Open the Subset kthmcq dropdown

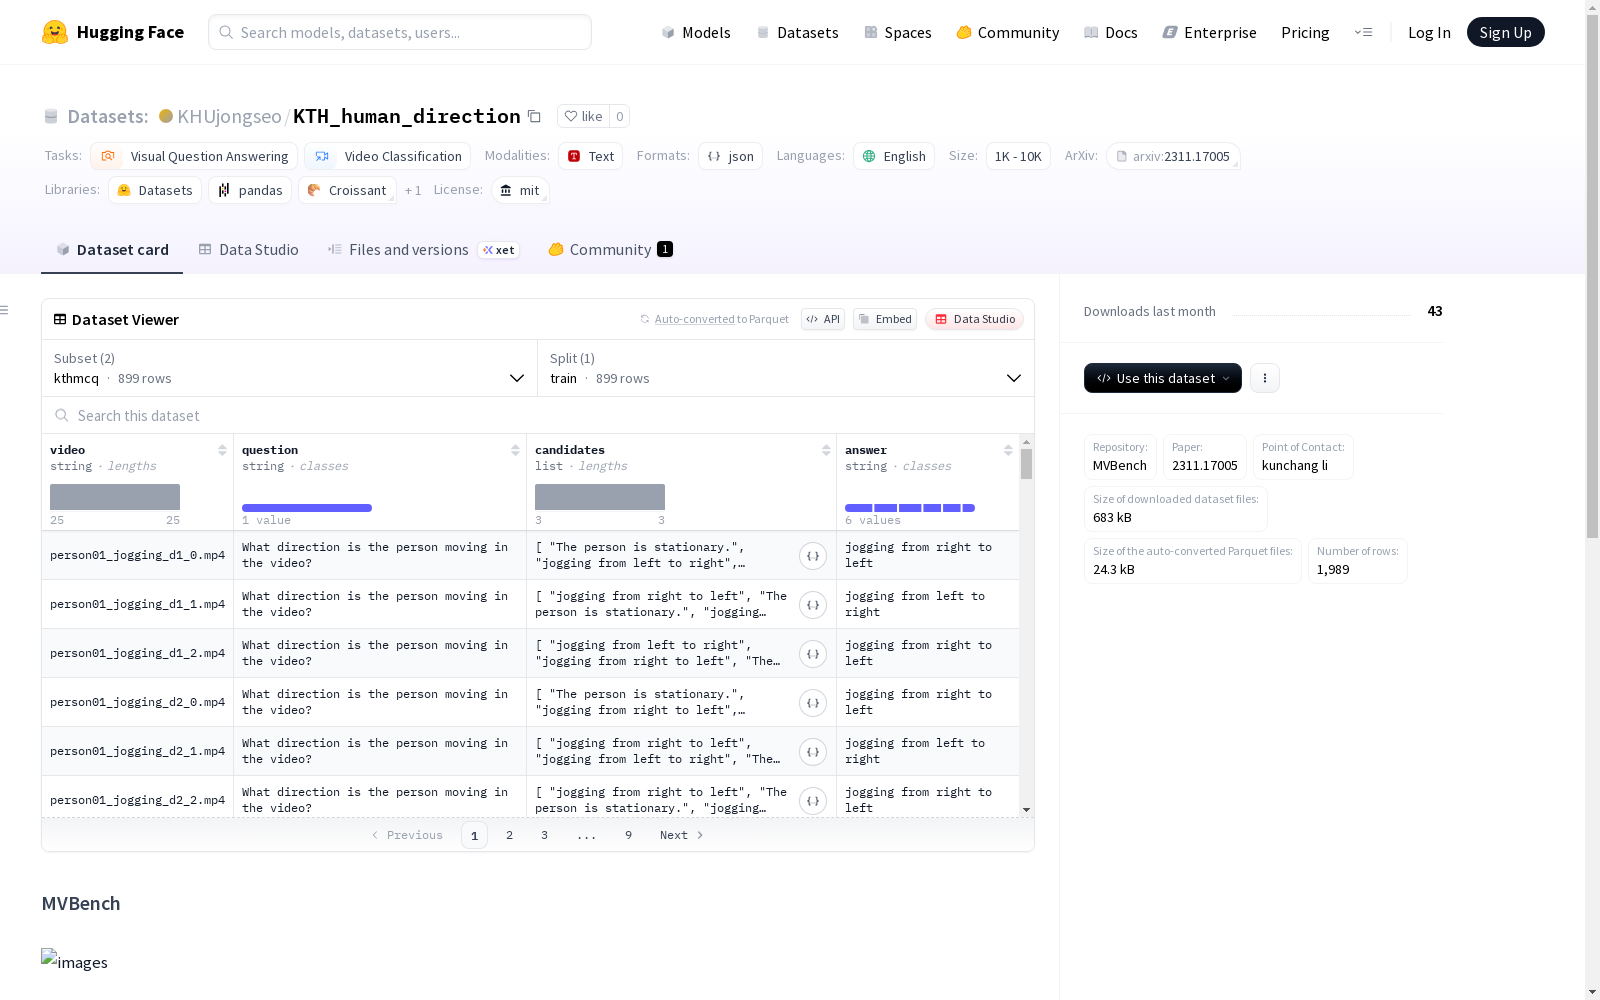click(x=289, y=368)
